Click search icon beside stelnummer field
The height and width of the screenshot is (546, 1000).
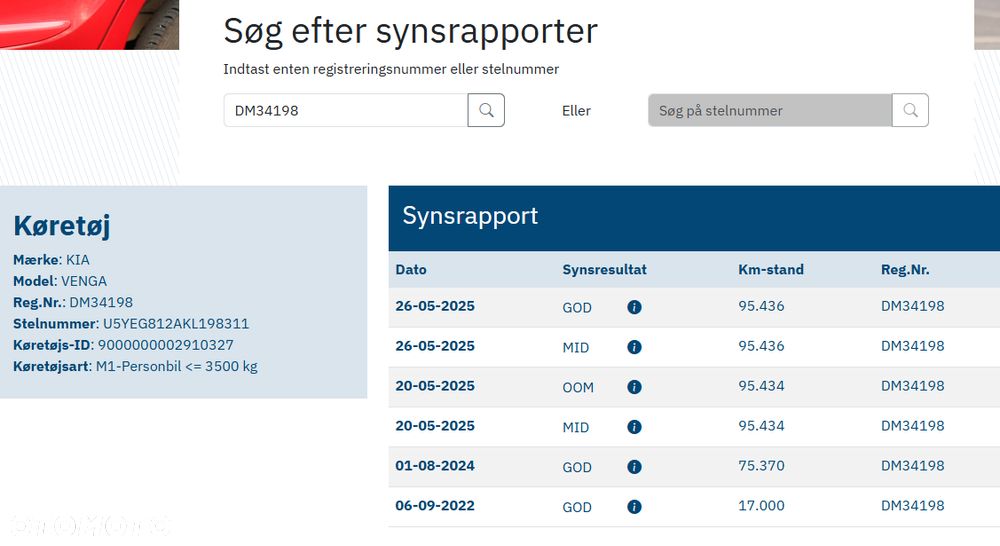pyautogui.click(x=910, y=110)
